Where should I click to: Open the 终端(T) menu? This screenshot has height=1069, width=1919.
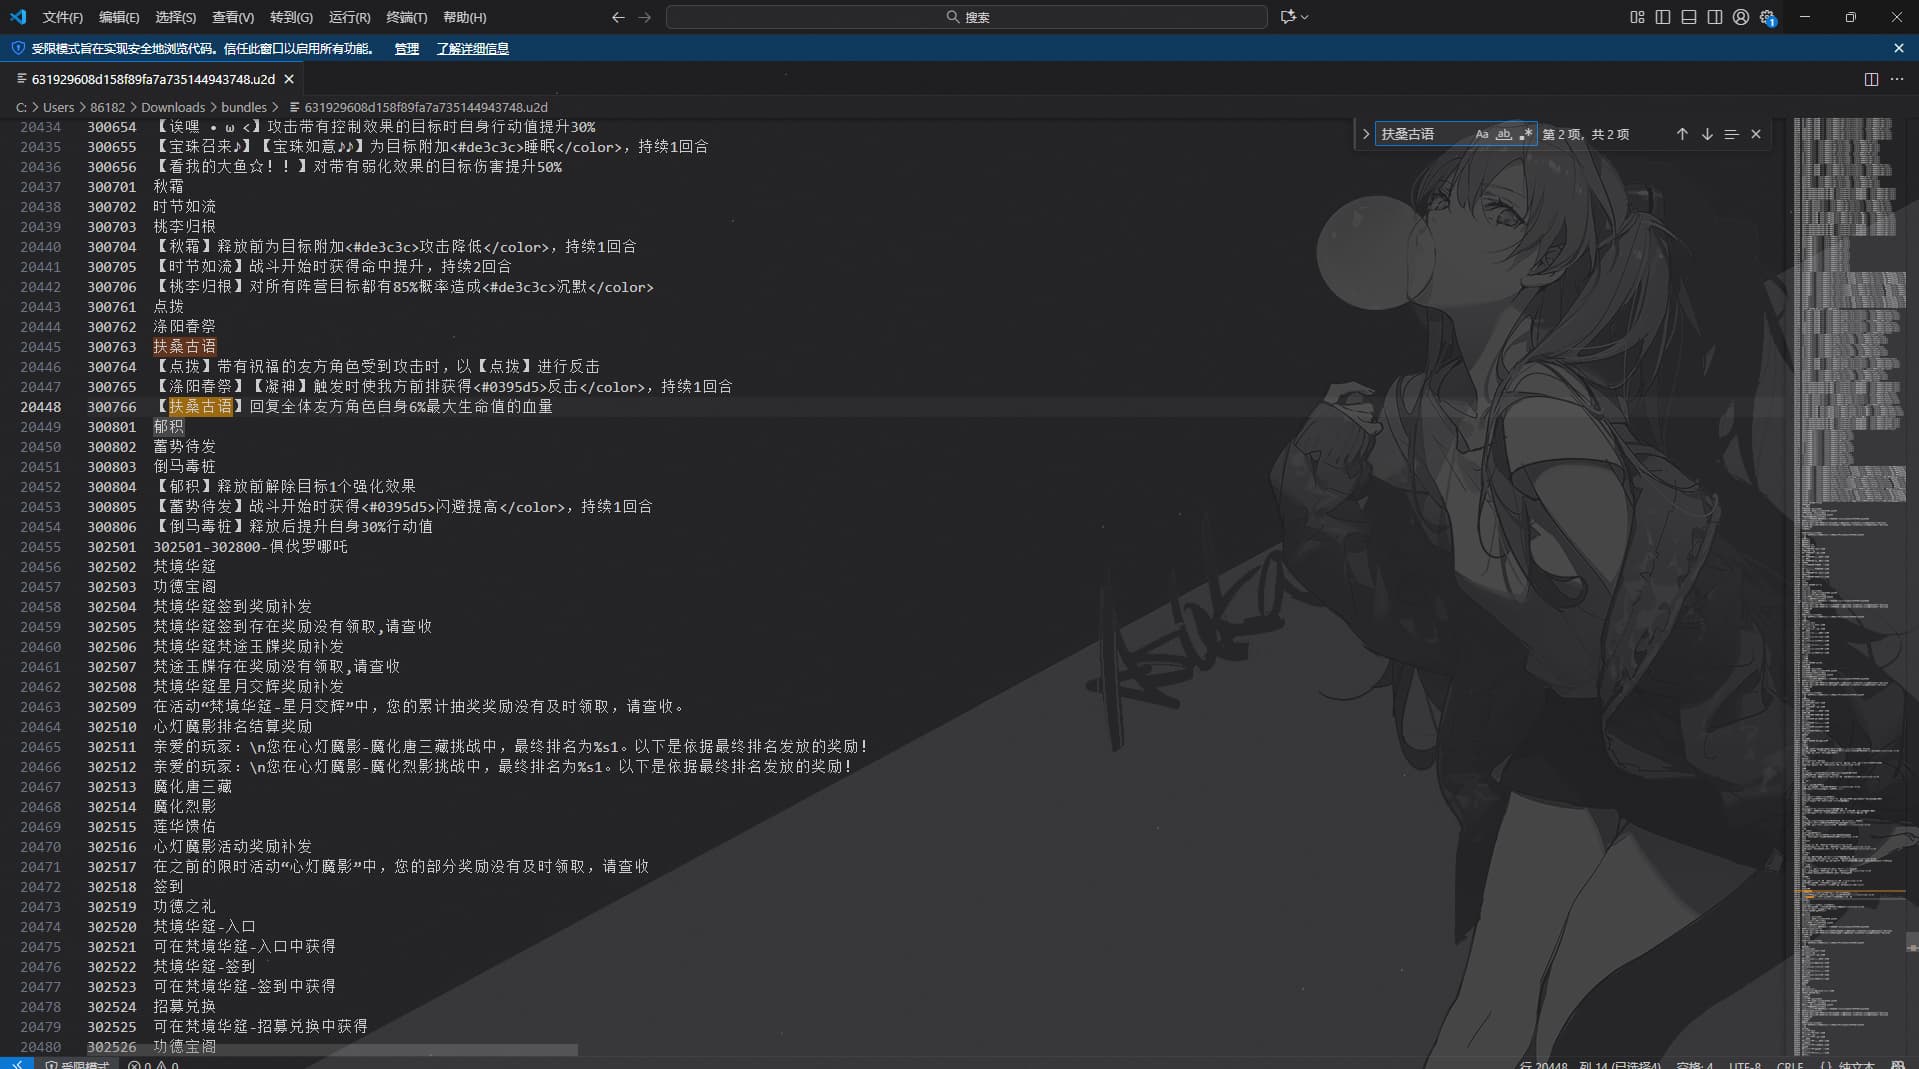click(x=406, y=17)
